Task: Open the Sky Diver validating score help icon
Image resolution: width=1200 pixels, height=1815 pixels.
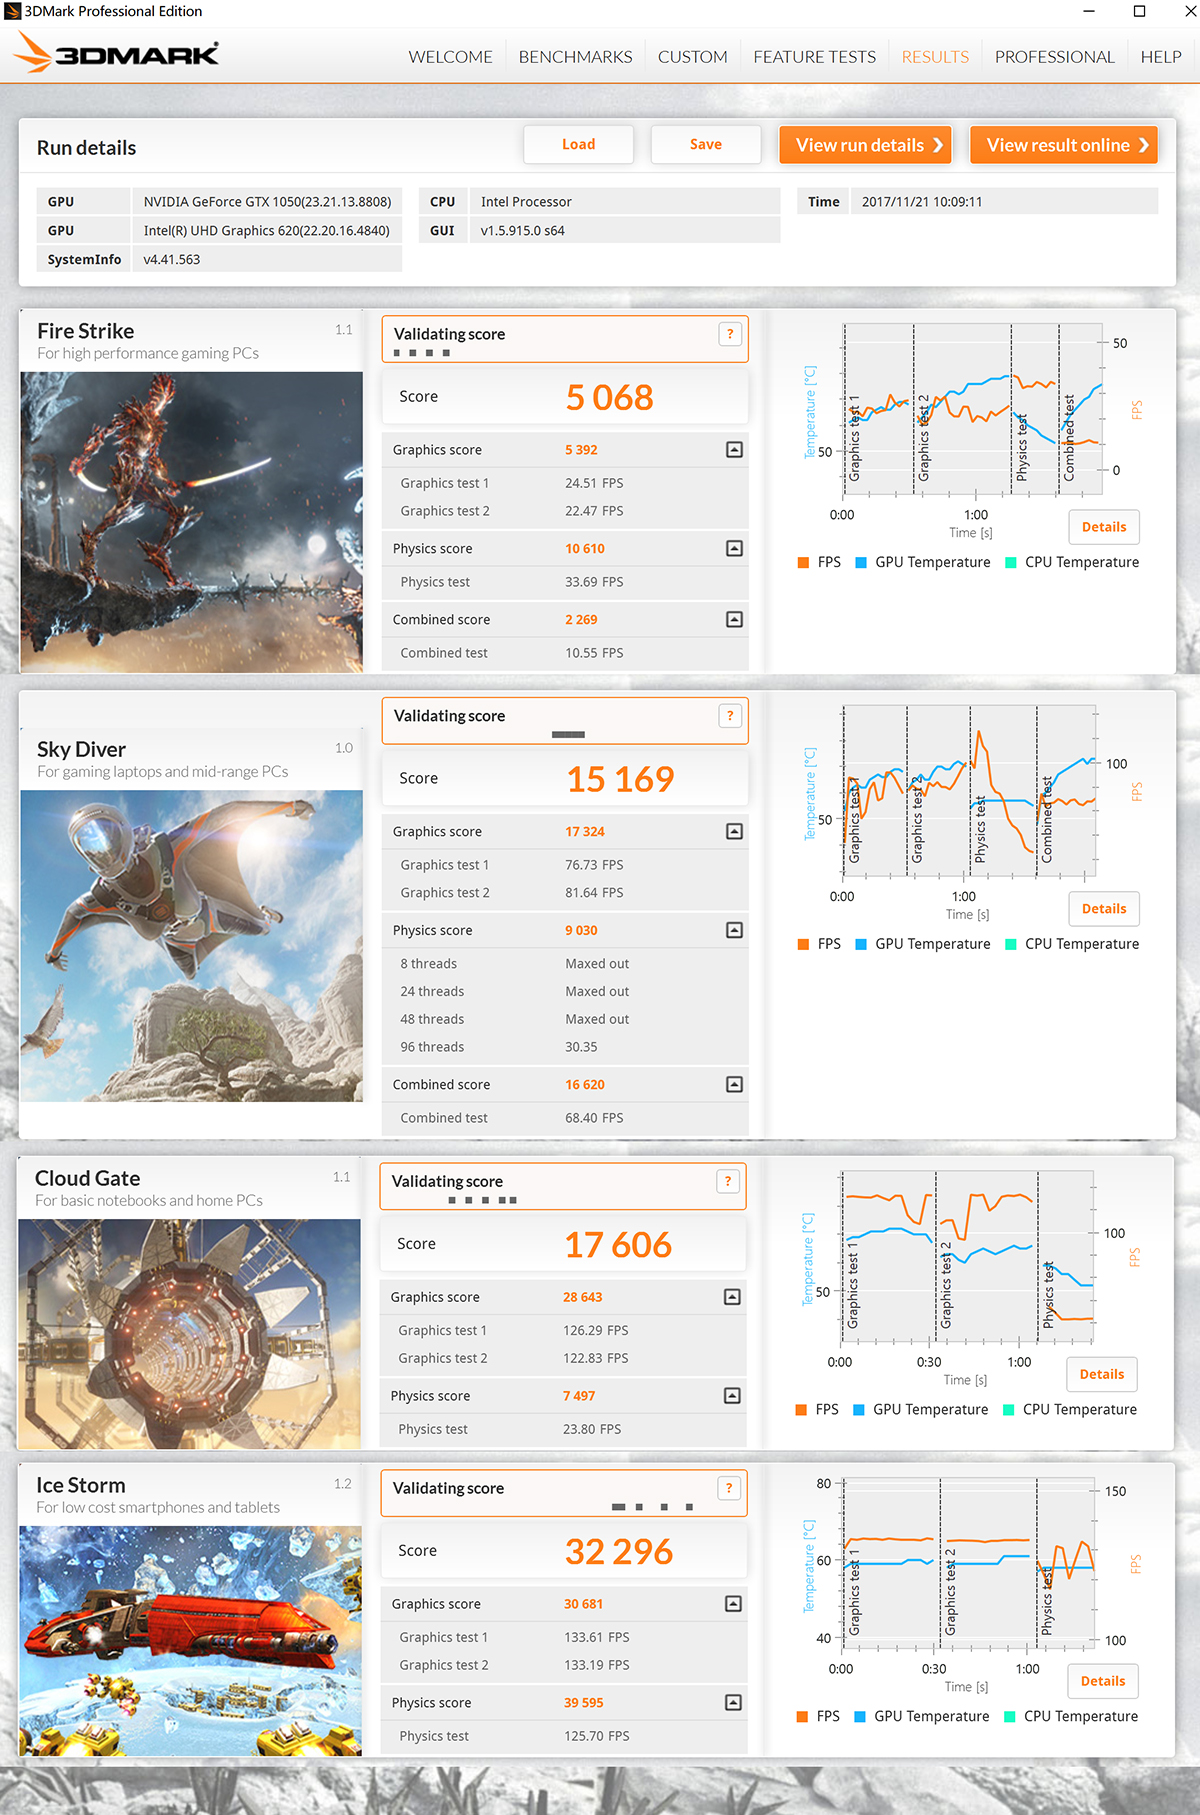Action: tap(730, 716)
